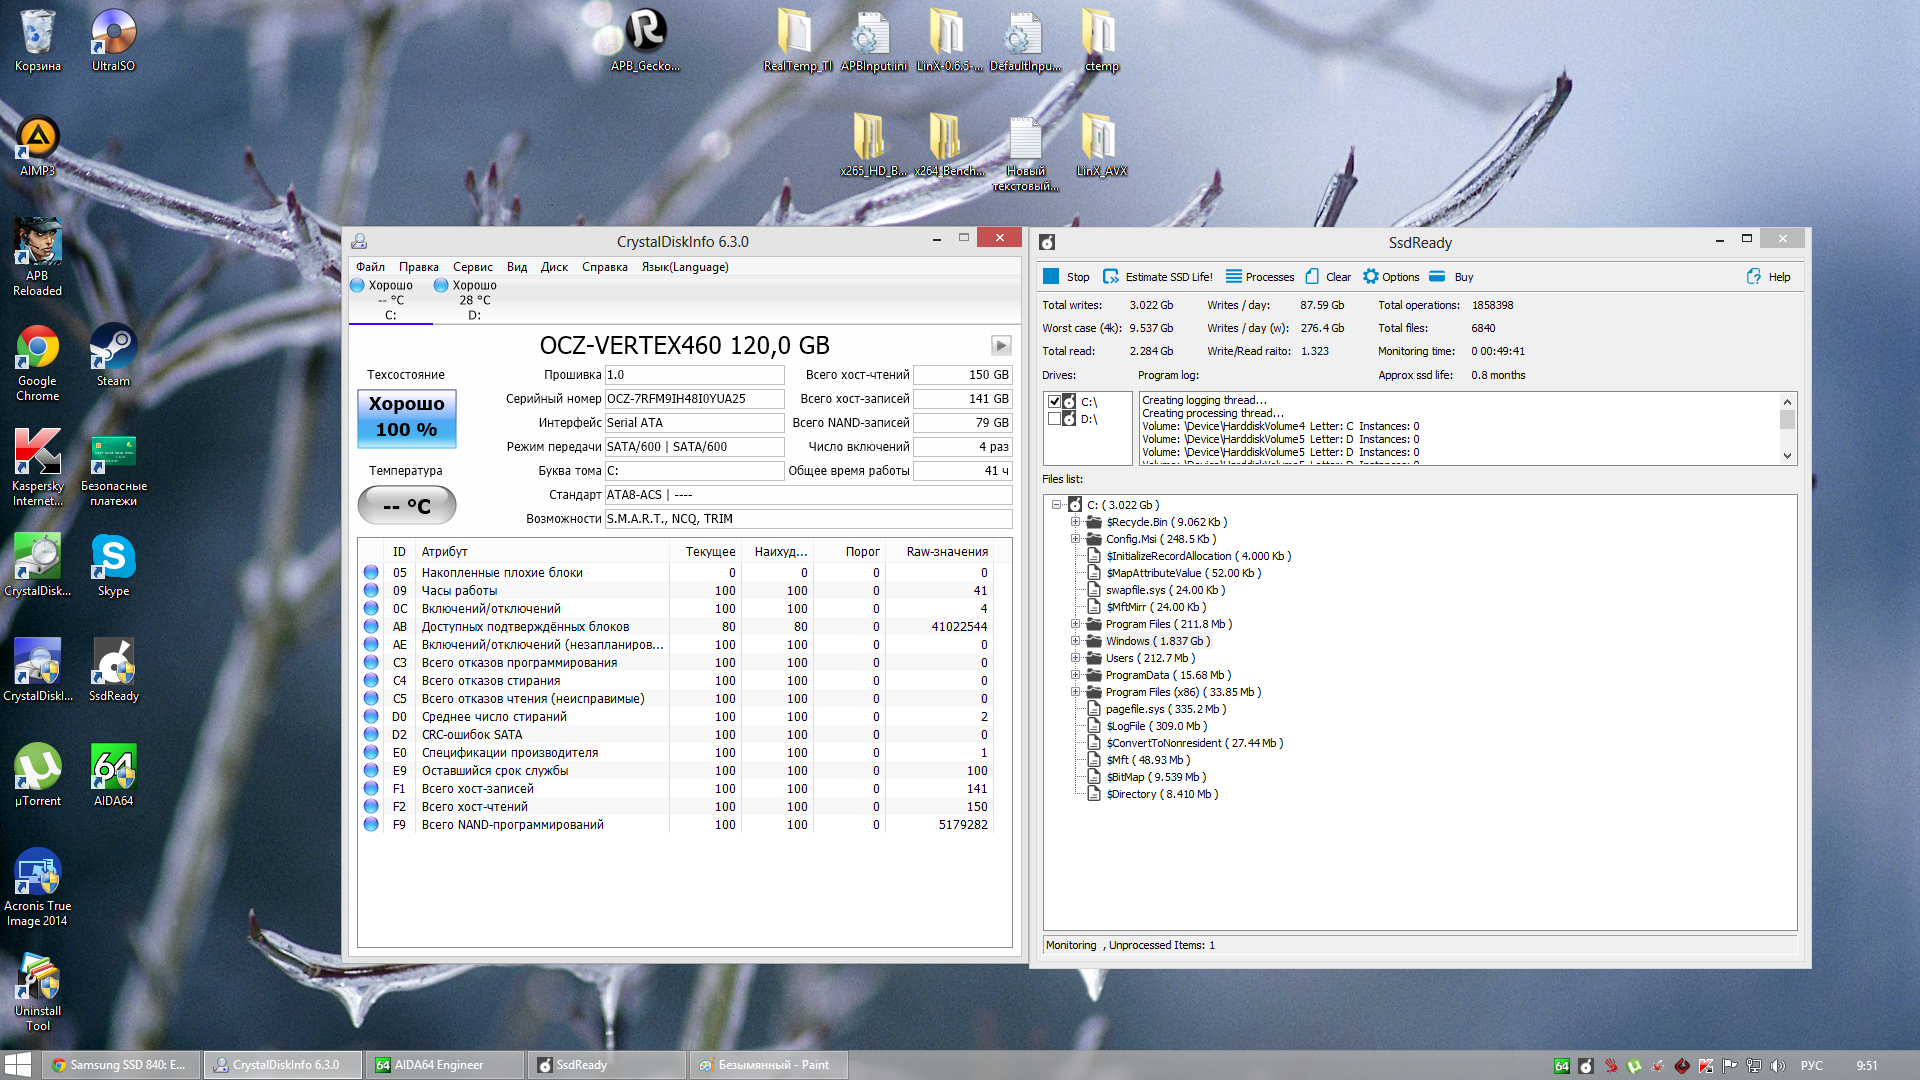This screenshot has width=1920, height=1080.
Task: Open SsdReady Options gear icon
Action: tap(1371, 277)
